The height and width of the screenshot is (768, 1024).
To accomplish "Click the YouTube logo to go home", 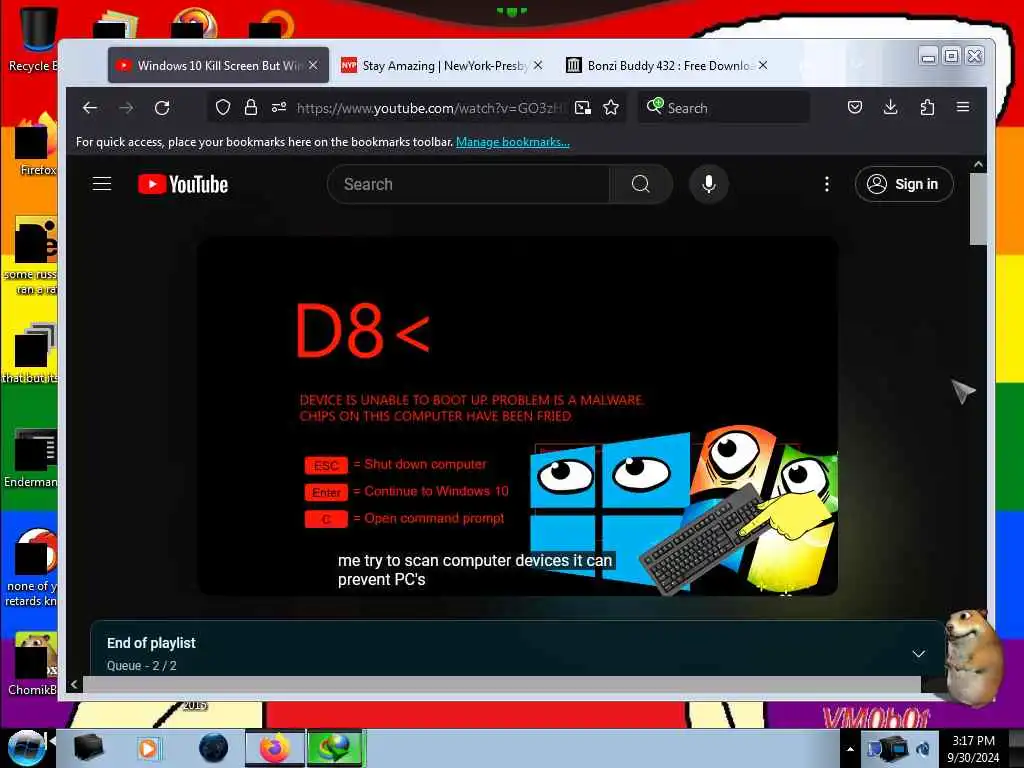I will coord(183,184).
